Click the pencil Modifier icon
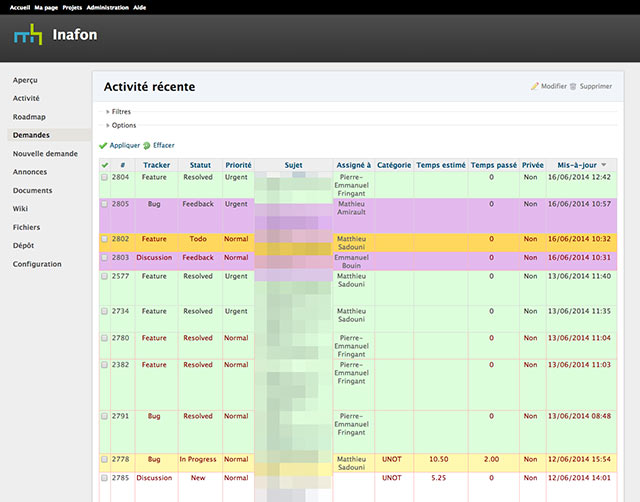Screen dimensions: 640x502 pos(534,86)
